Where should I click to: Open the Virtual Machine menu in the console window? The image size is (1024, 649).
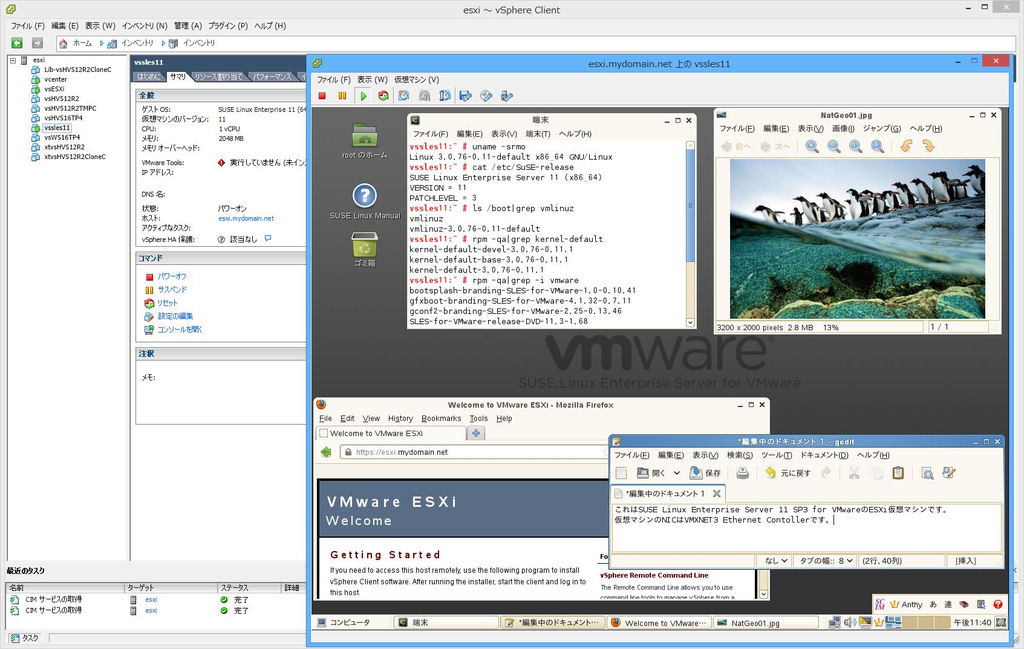[x=416, y=80]
